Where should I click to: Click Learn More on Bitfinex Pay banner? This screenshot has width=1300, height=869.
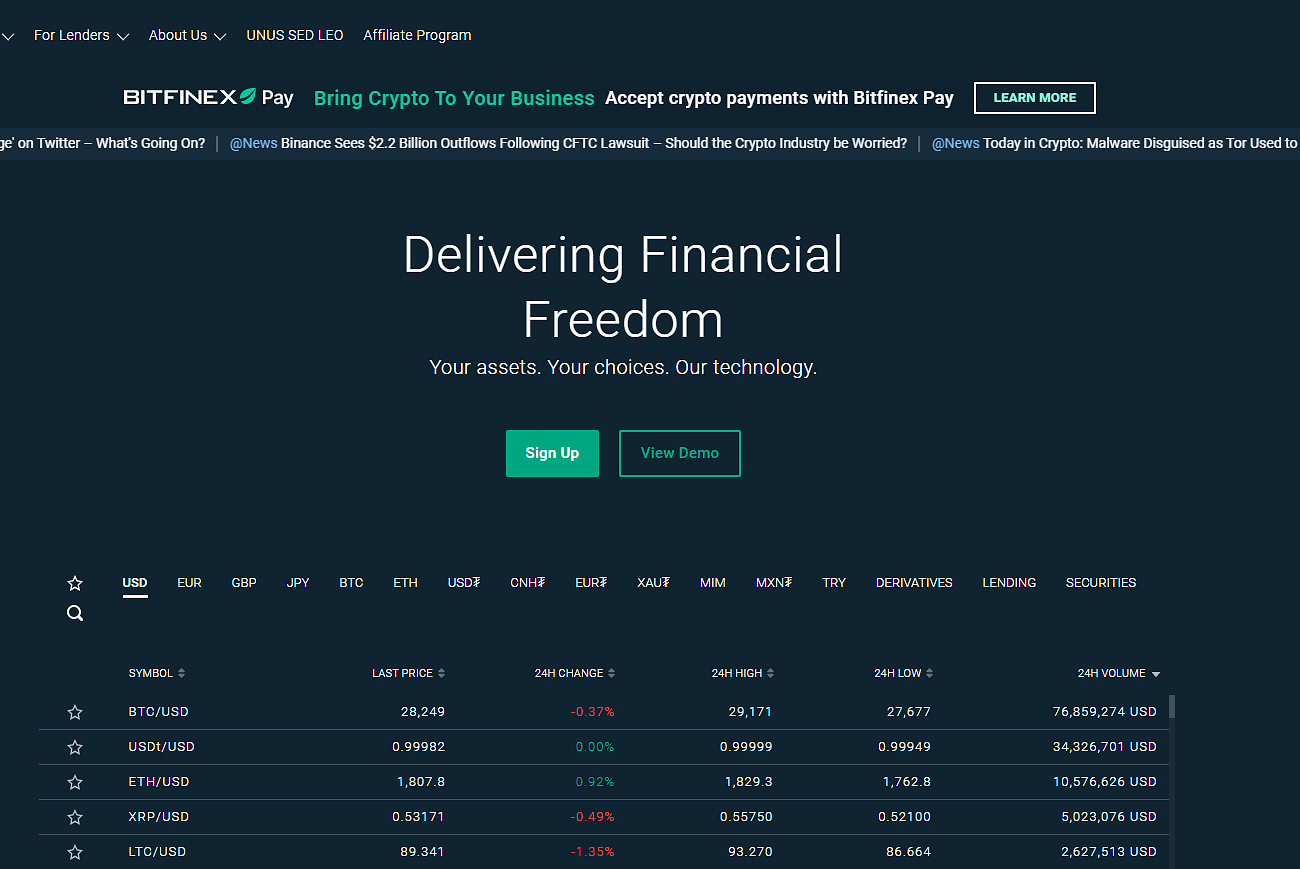pyautogui.click(x=1035, y=98)
